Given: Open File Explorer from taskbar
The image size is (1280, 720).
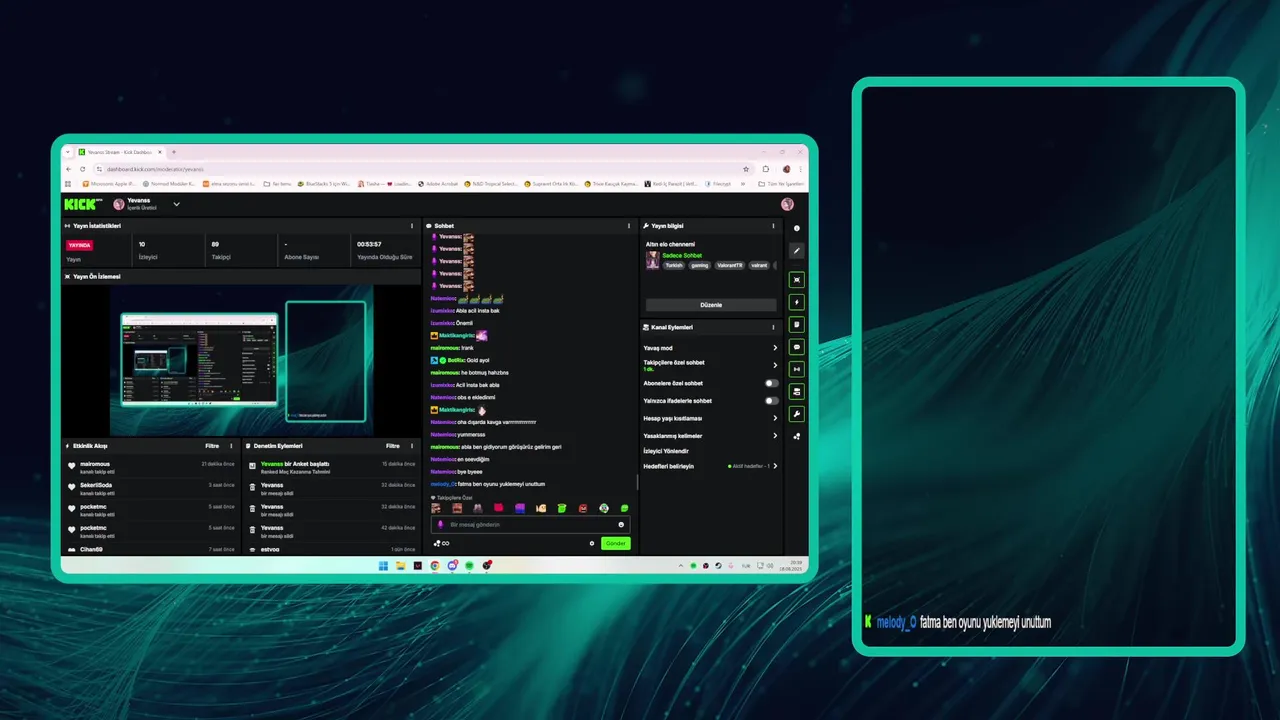Looking at the screenshot, I should pos(400,565).
